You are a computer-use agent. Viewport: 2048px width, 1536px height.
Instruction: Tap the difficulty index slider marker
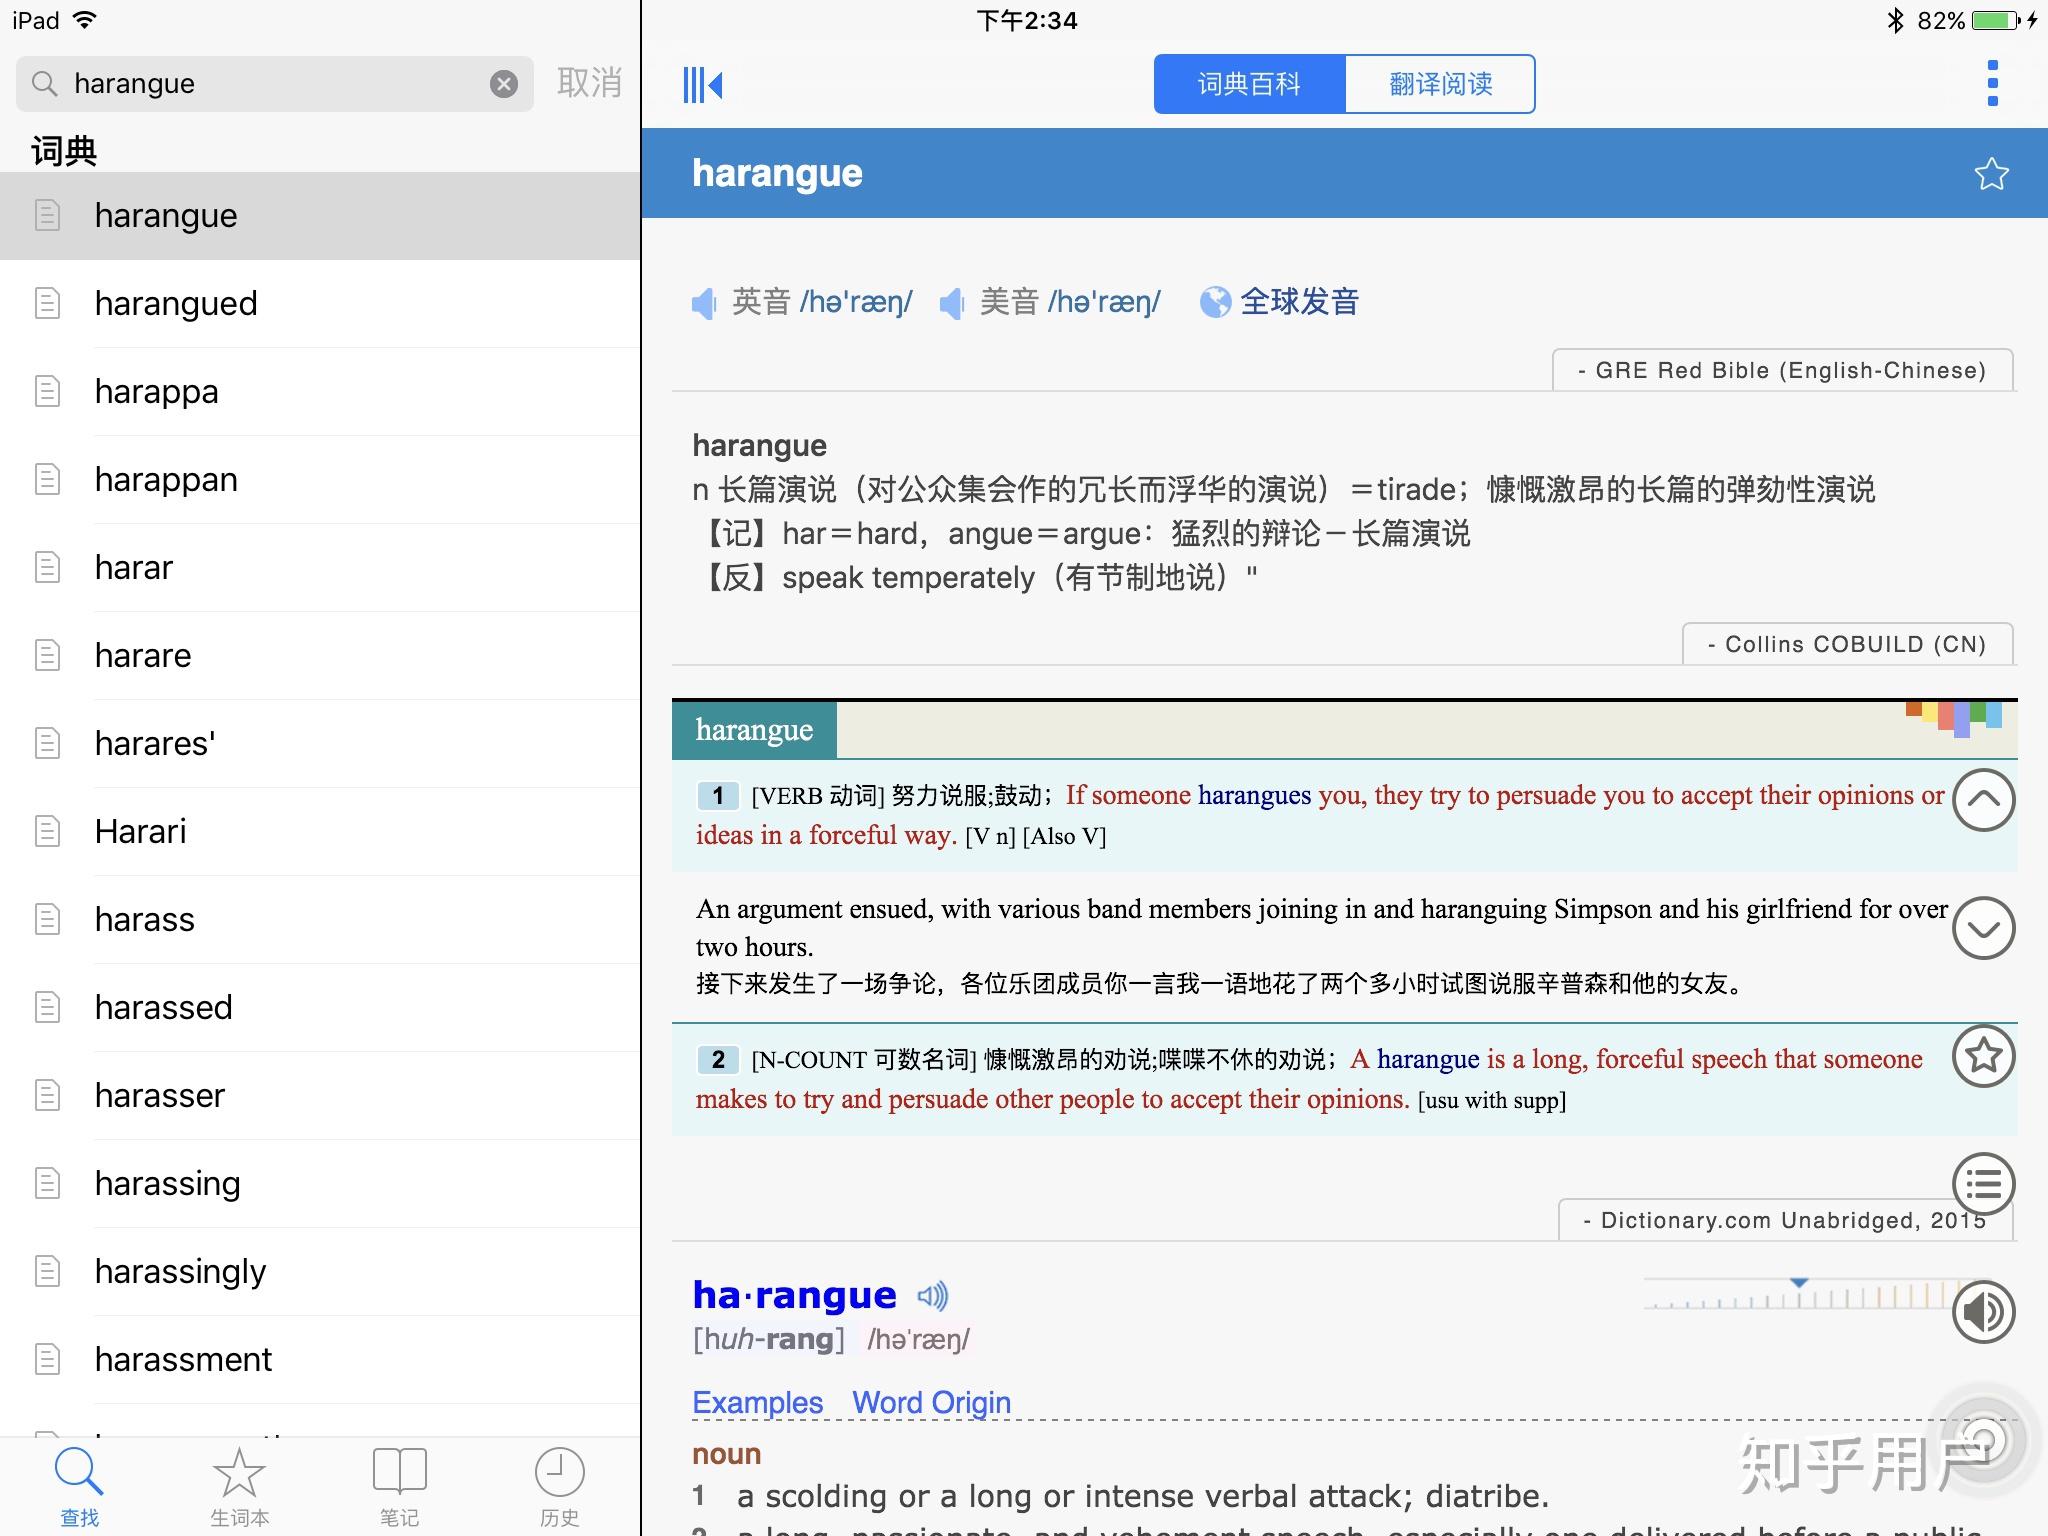[x=1799, y=1283]
